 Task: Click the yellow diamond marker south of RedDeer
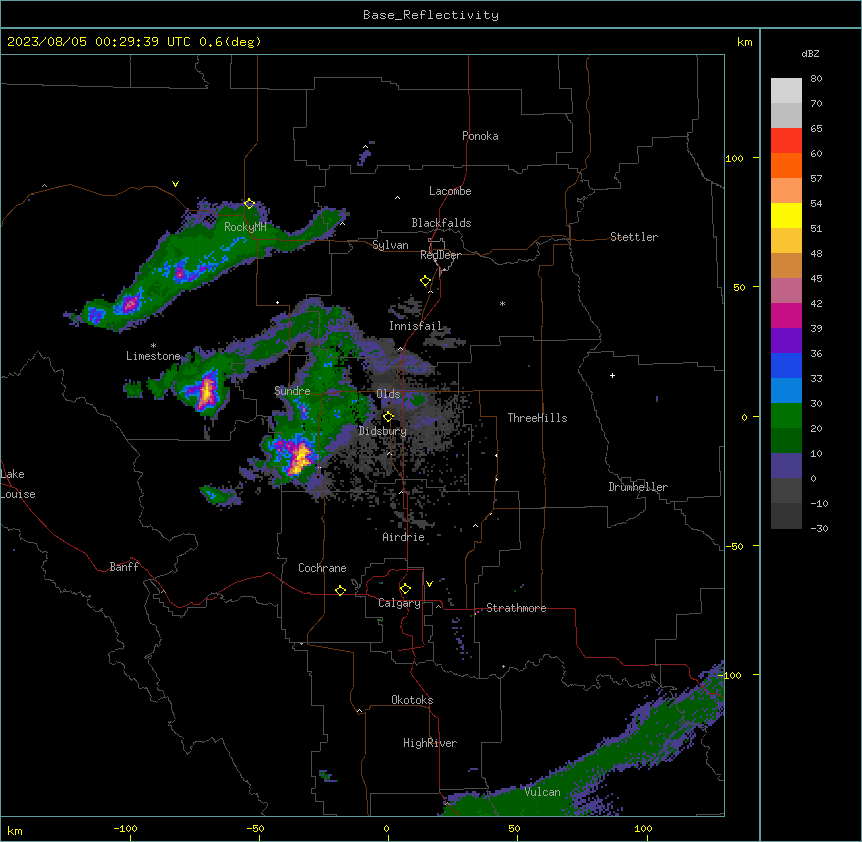tap(425, 281)
